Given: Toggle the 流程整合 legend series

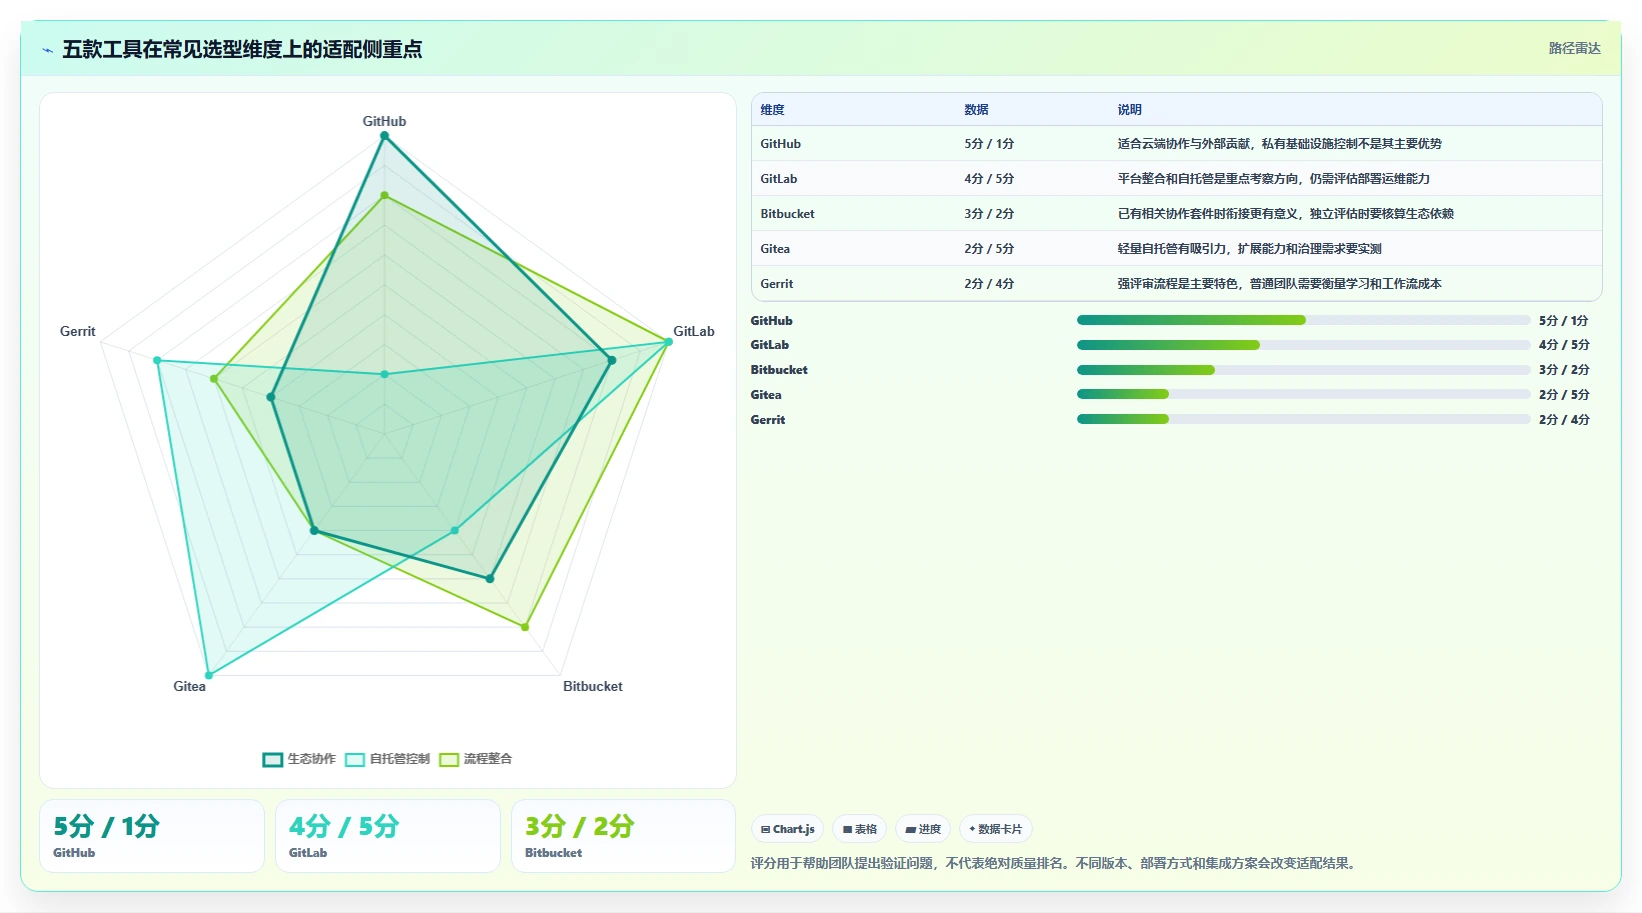Looking at the screenshot, I should (x=475, y=759).
